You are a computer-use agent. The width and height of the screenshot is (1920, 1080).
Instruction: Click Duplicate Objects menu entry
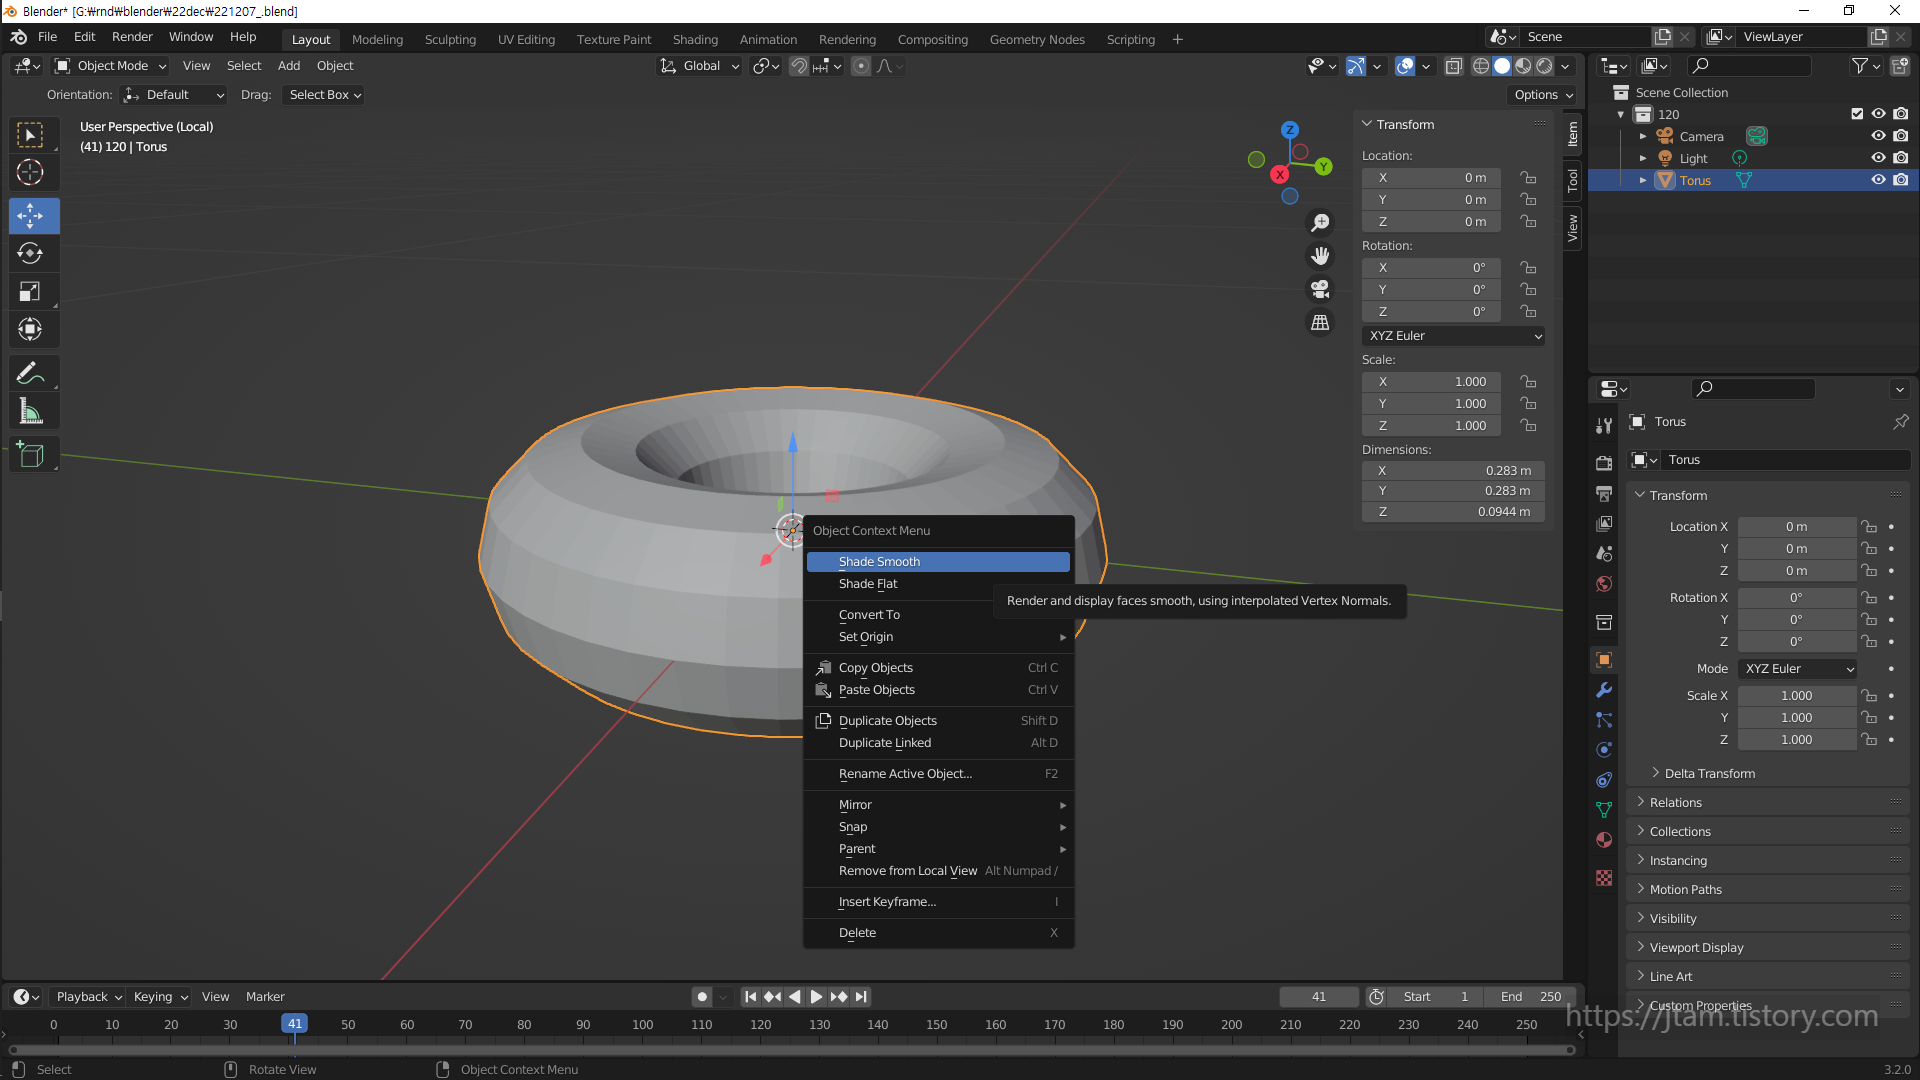coord(887,721)
